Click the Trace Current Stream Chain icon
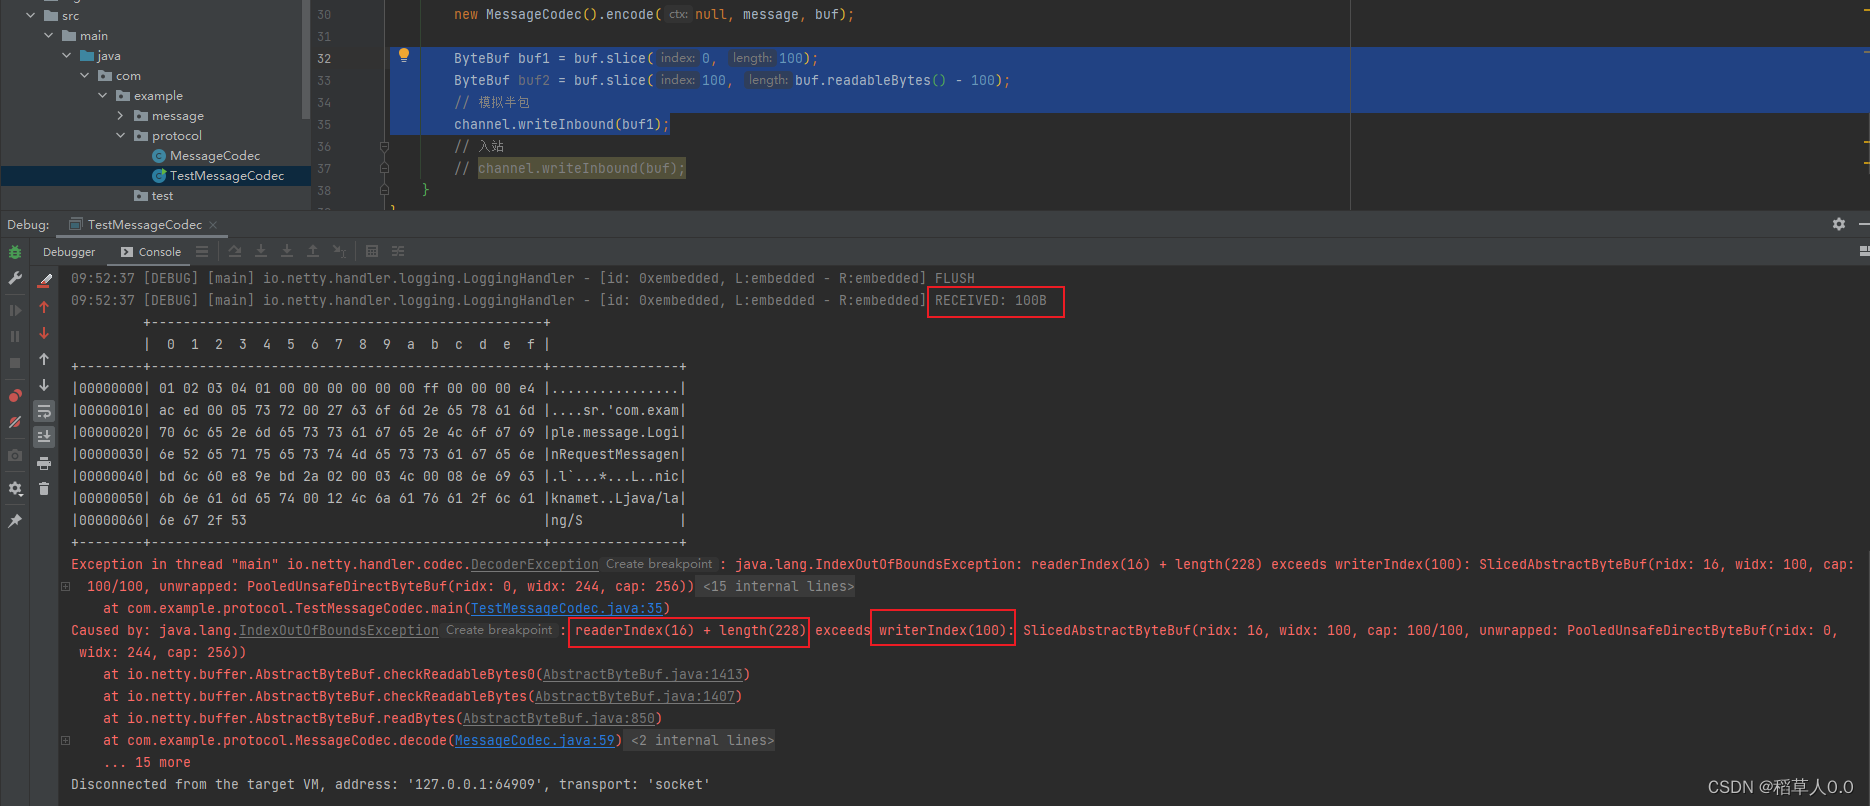The width and height of the screenshot is (1870, 806). pos(398,251)
